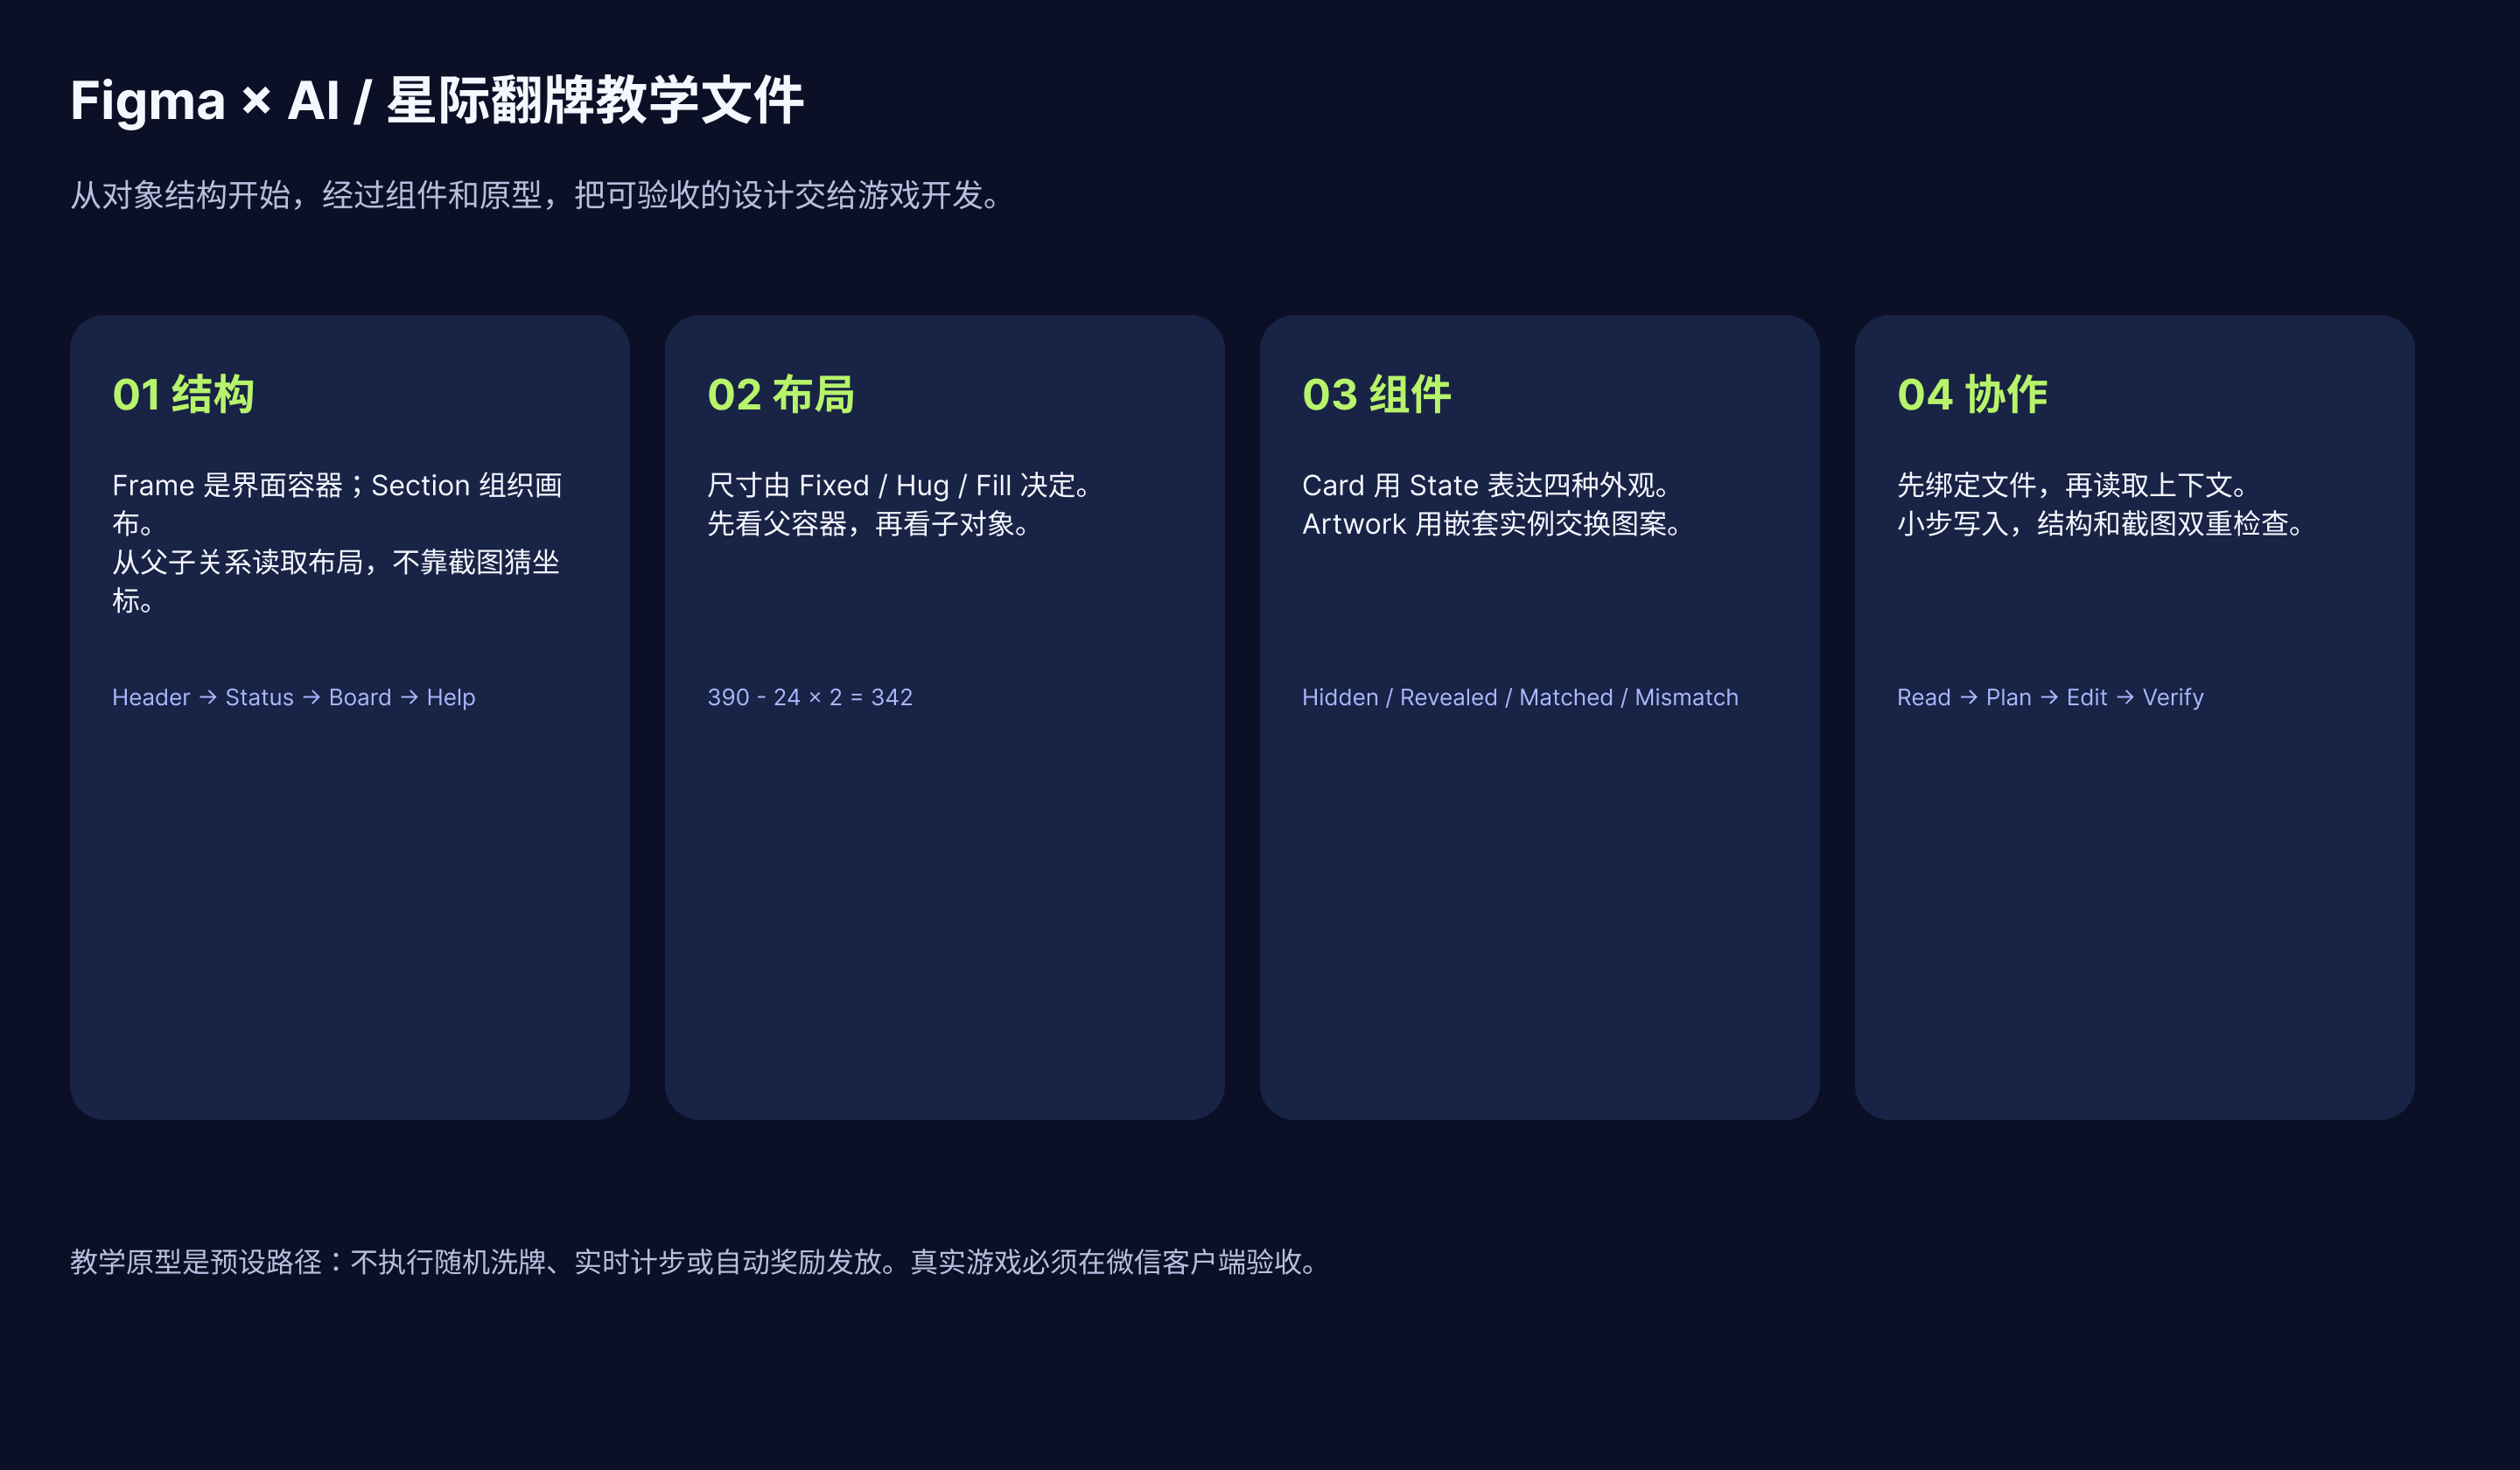This screenshot has height=1470, width=2520.
Task: Select the line "从父子关系读取布局，不靠截图猜坐标。"
Action: pos(336,581)
